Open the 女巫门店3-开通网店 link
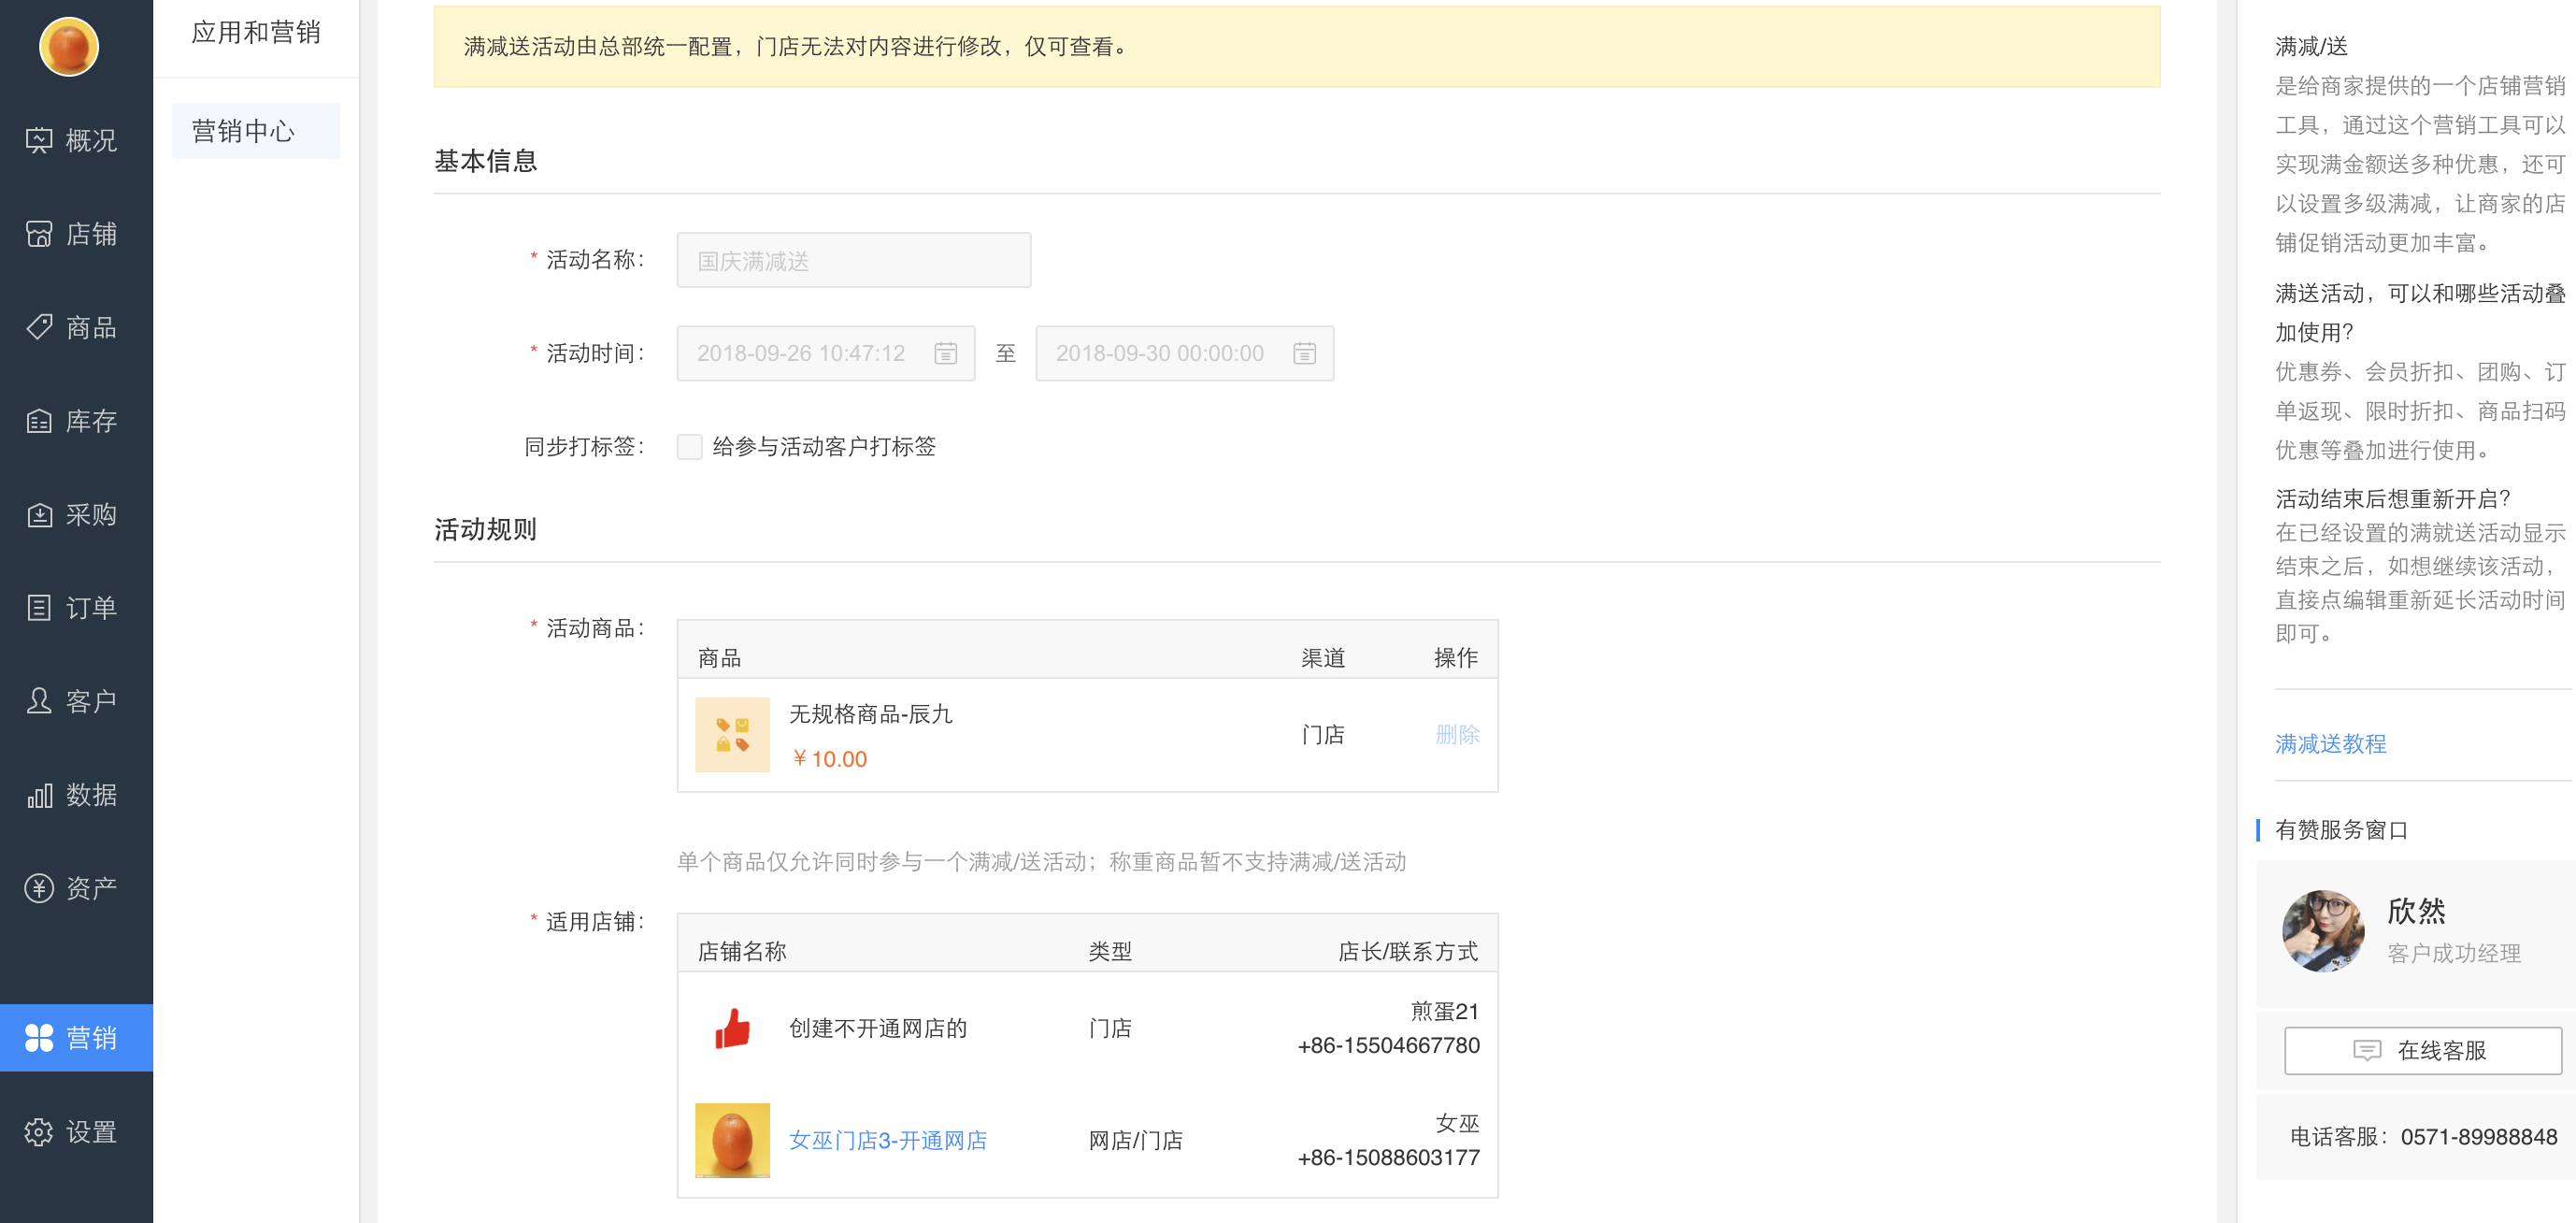This screenshot has width=2576, height=1223. [887, 1140]
